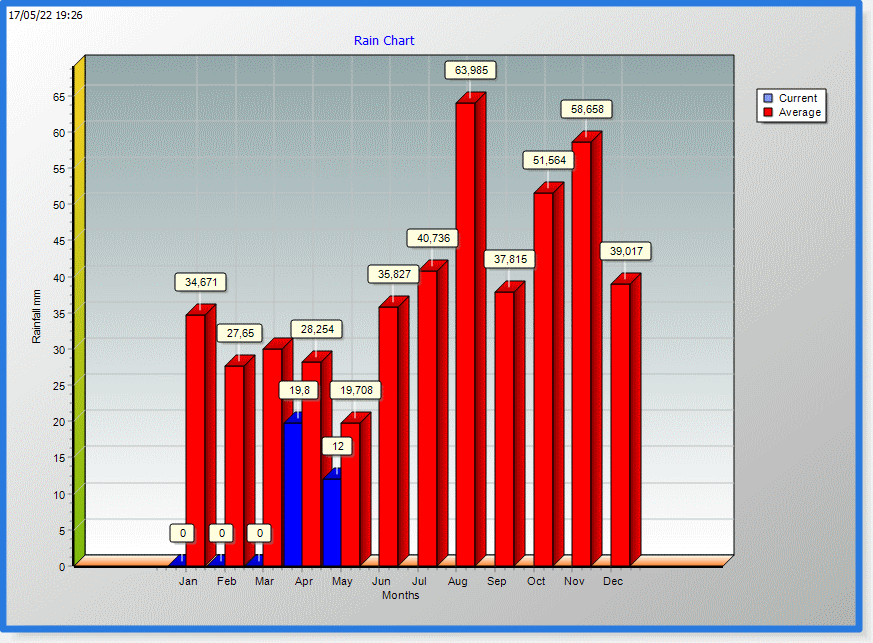The image size is (873, 643).
Task: Click the 'Months' axis title
Action: [x=400, y=595]
